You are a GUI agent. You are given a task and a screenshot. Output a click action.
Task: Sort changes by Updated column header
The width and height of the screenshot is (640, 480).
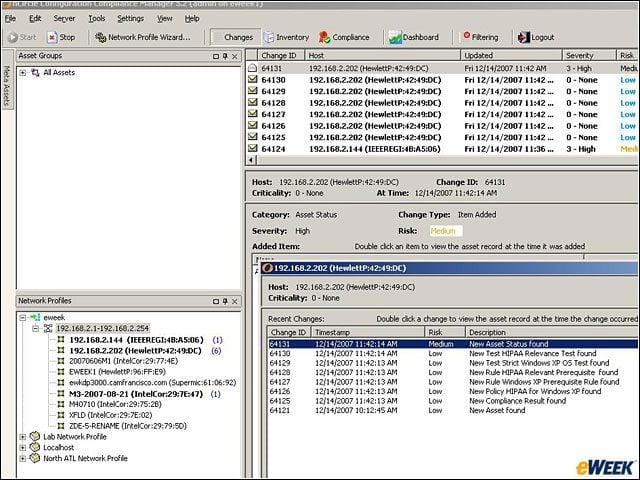(511, 56)
